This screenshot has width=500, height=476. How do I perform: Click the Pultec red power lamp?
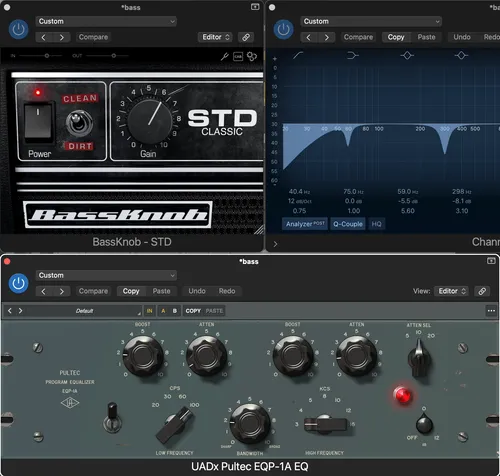403,395
